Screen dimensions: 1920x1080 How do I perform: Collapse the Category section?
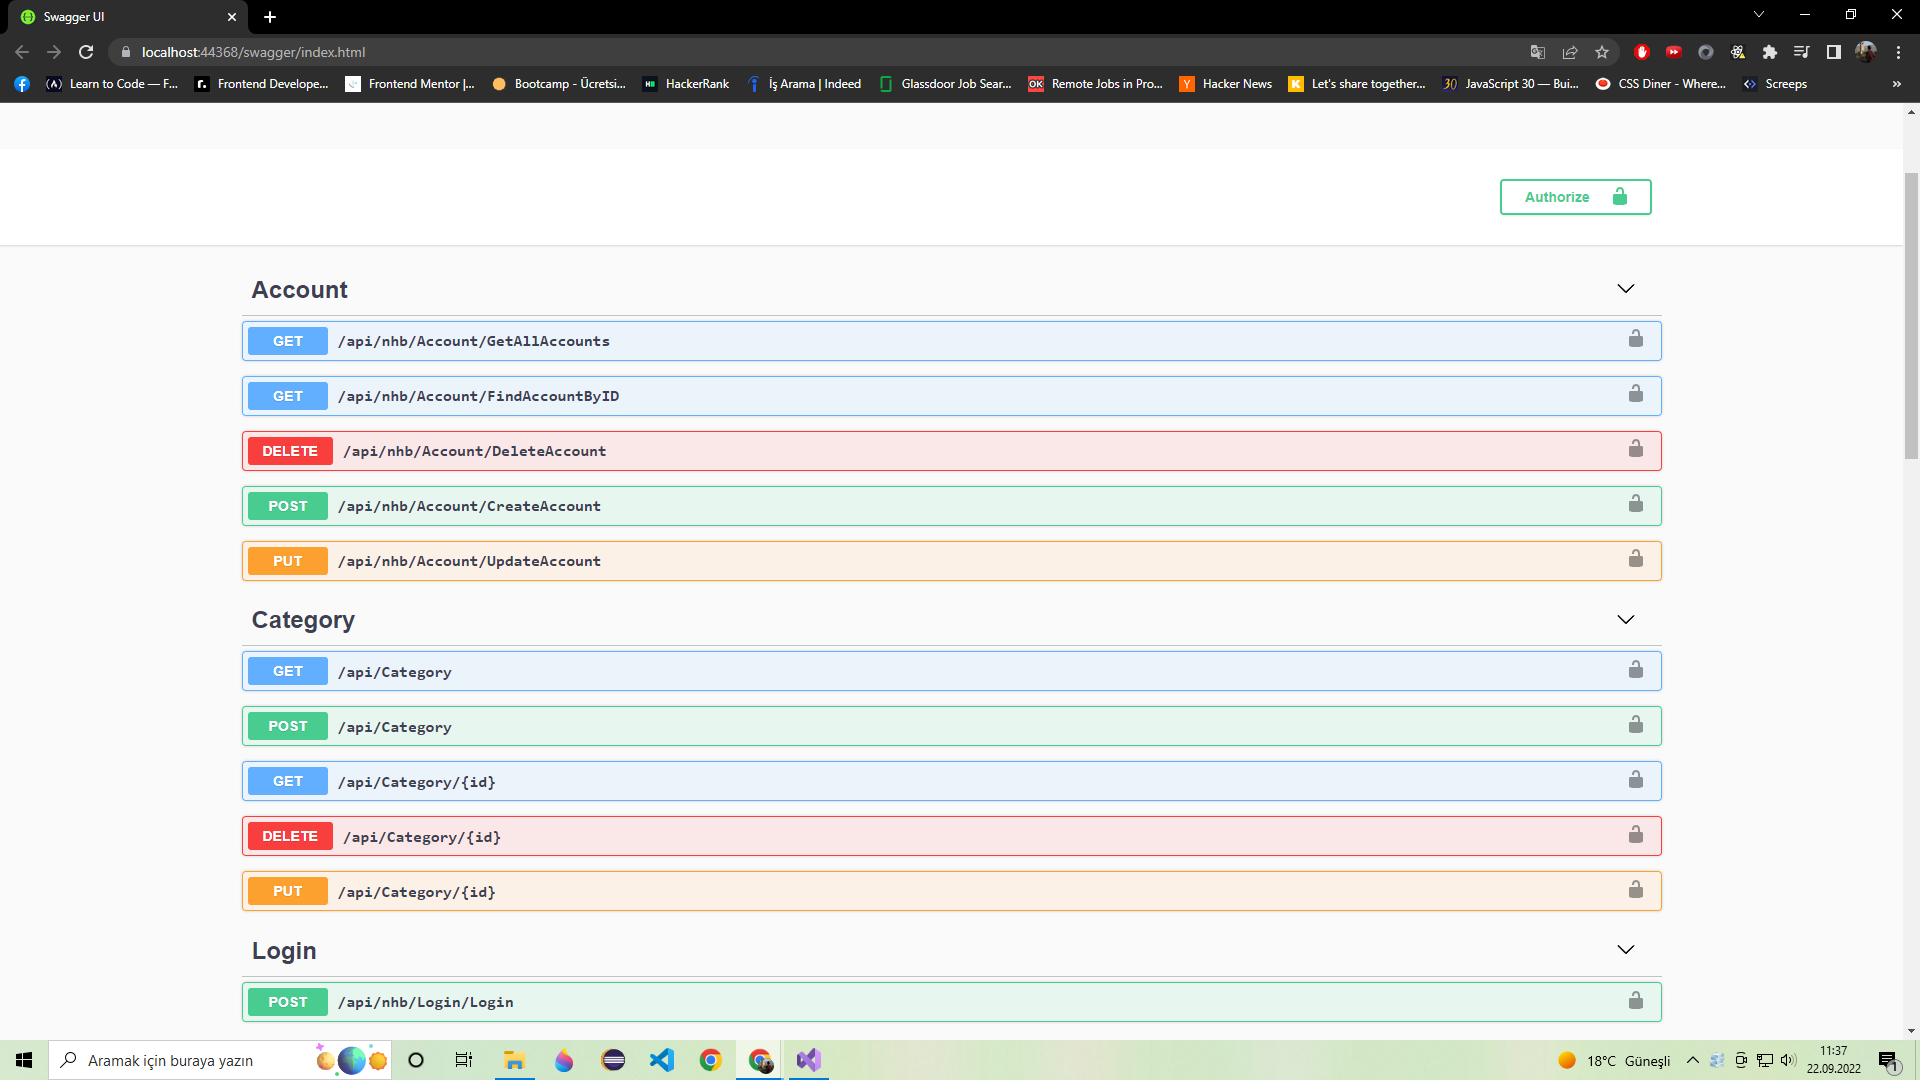click(x=1625, y=618)
